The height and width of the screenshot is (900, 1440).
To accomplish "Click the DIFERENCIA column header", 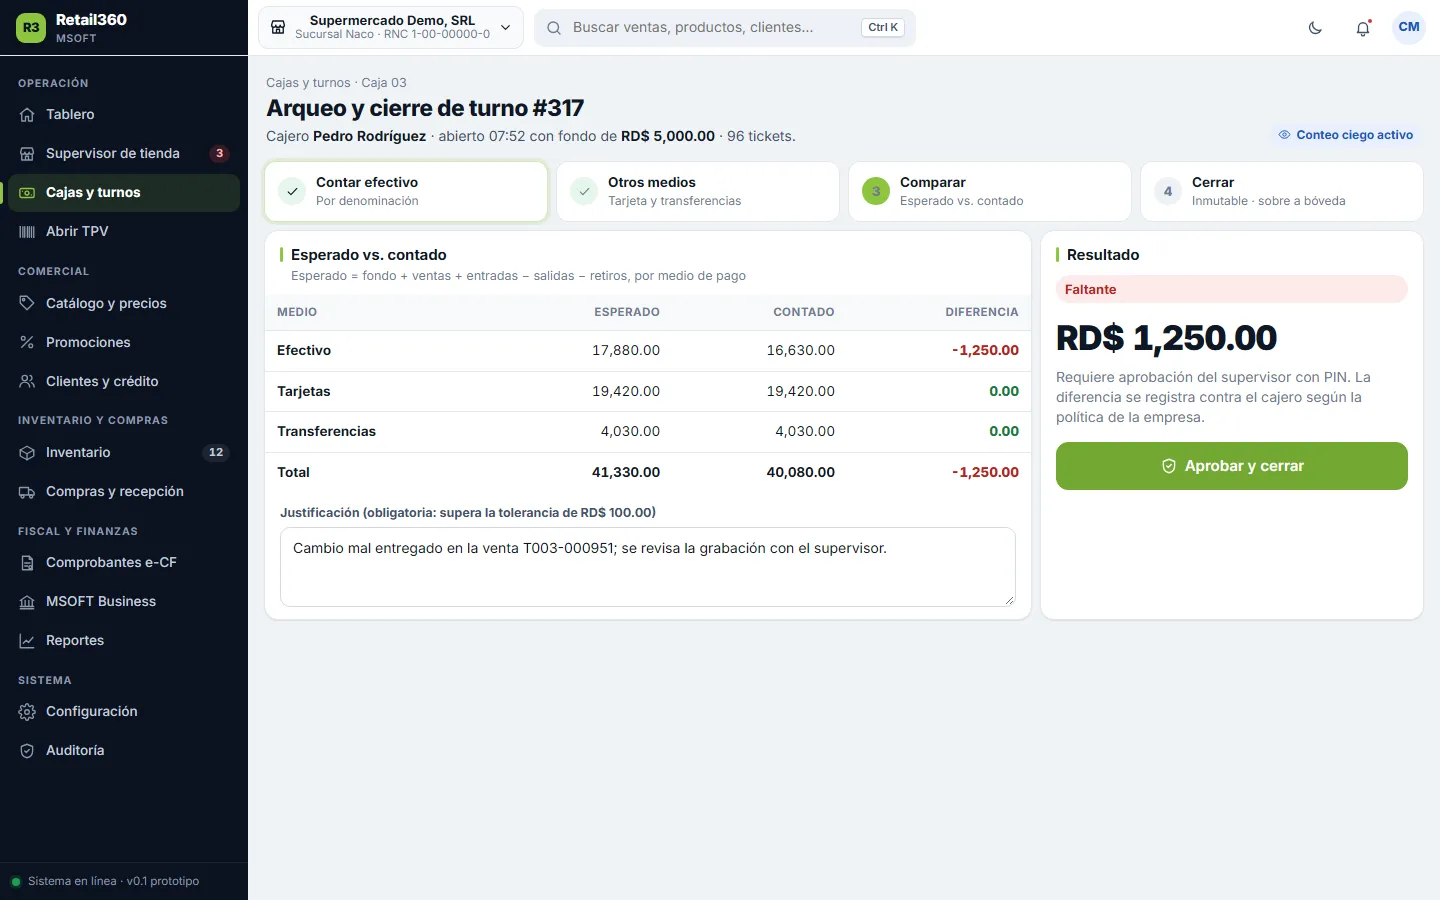I will (982, 312).
